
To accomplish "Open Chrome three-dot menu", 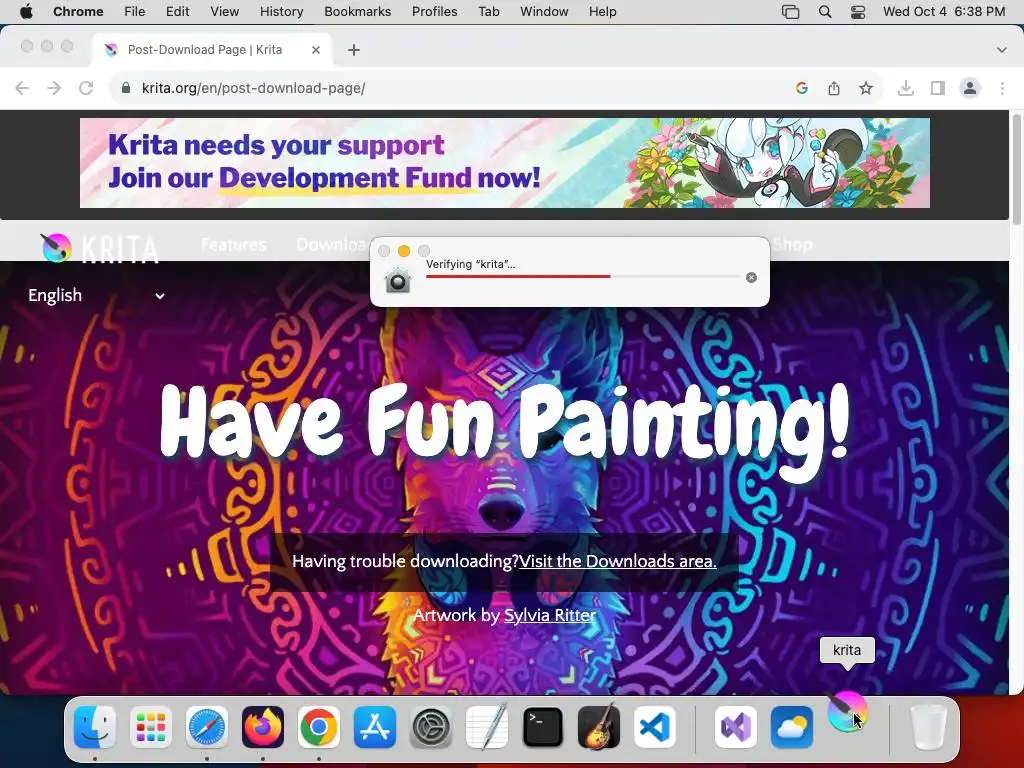I will (x=1002, y=88).
